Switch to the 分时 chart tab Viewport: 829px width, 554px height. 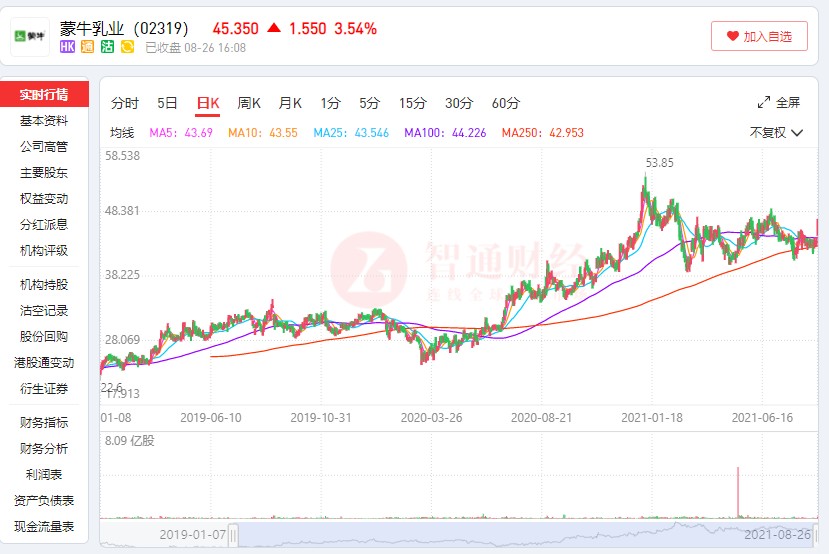pos(125,103)
